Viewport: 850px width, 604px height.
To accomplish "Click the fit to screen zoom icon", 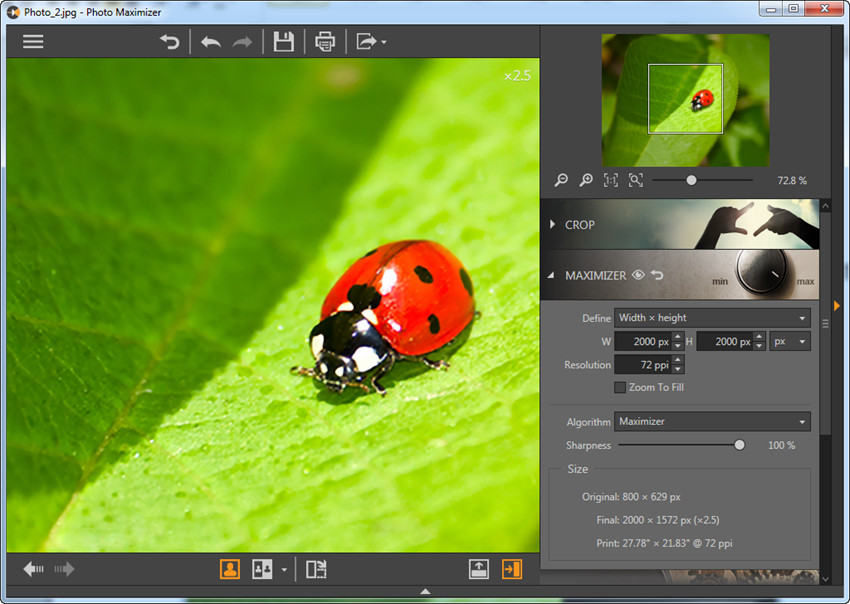I will [636, 180].
